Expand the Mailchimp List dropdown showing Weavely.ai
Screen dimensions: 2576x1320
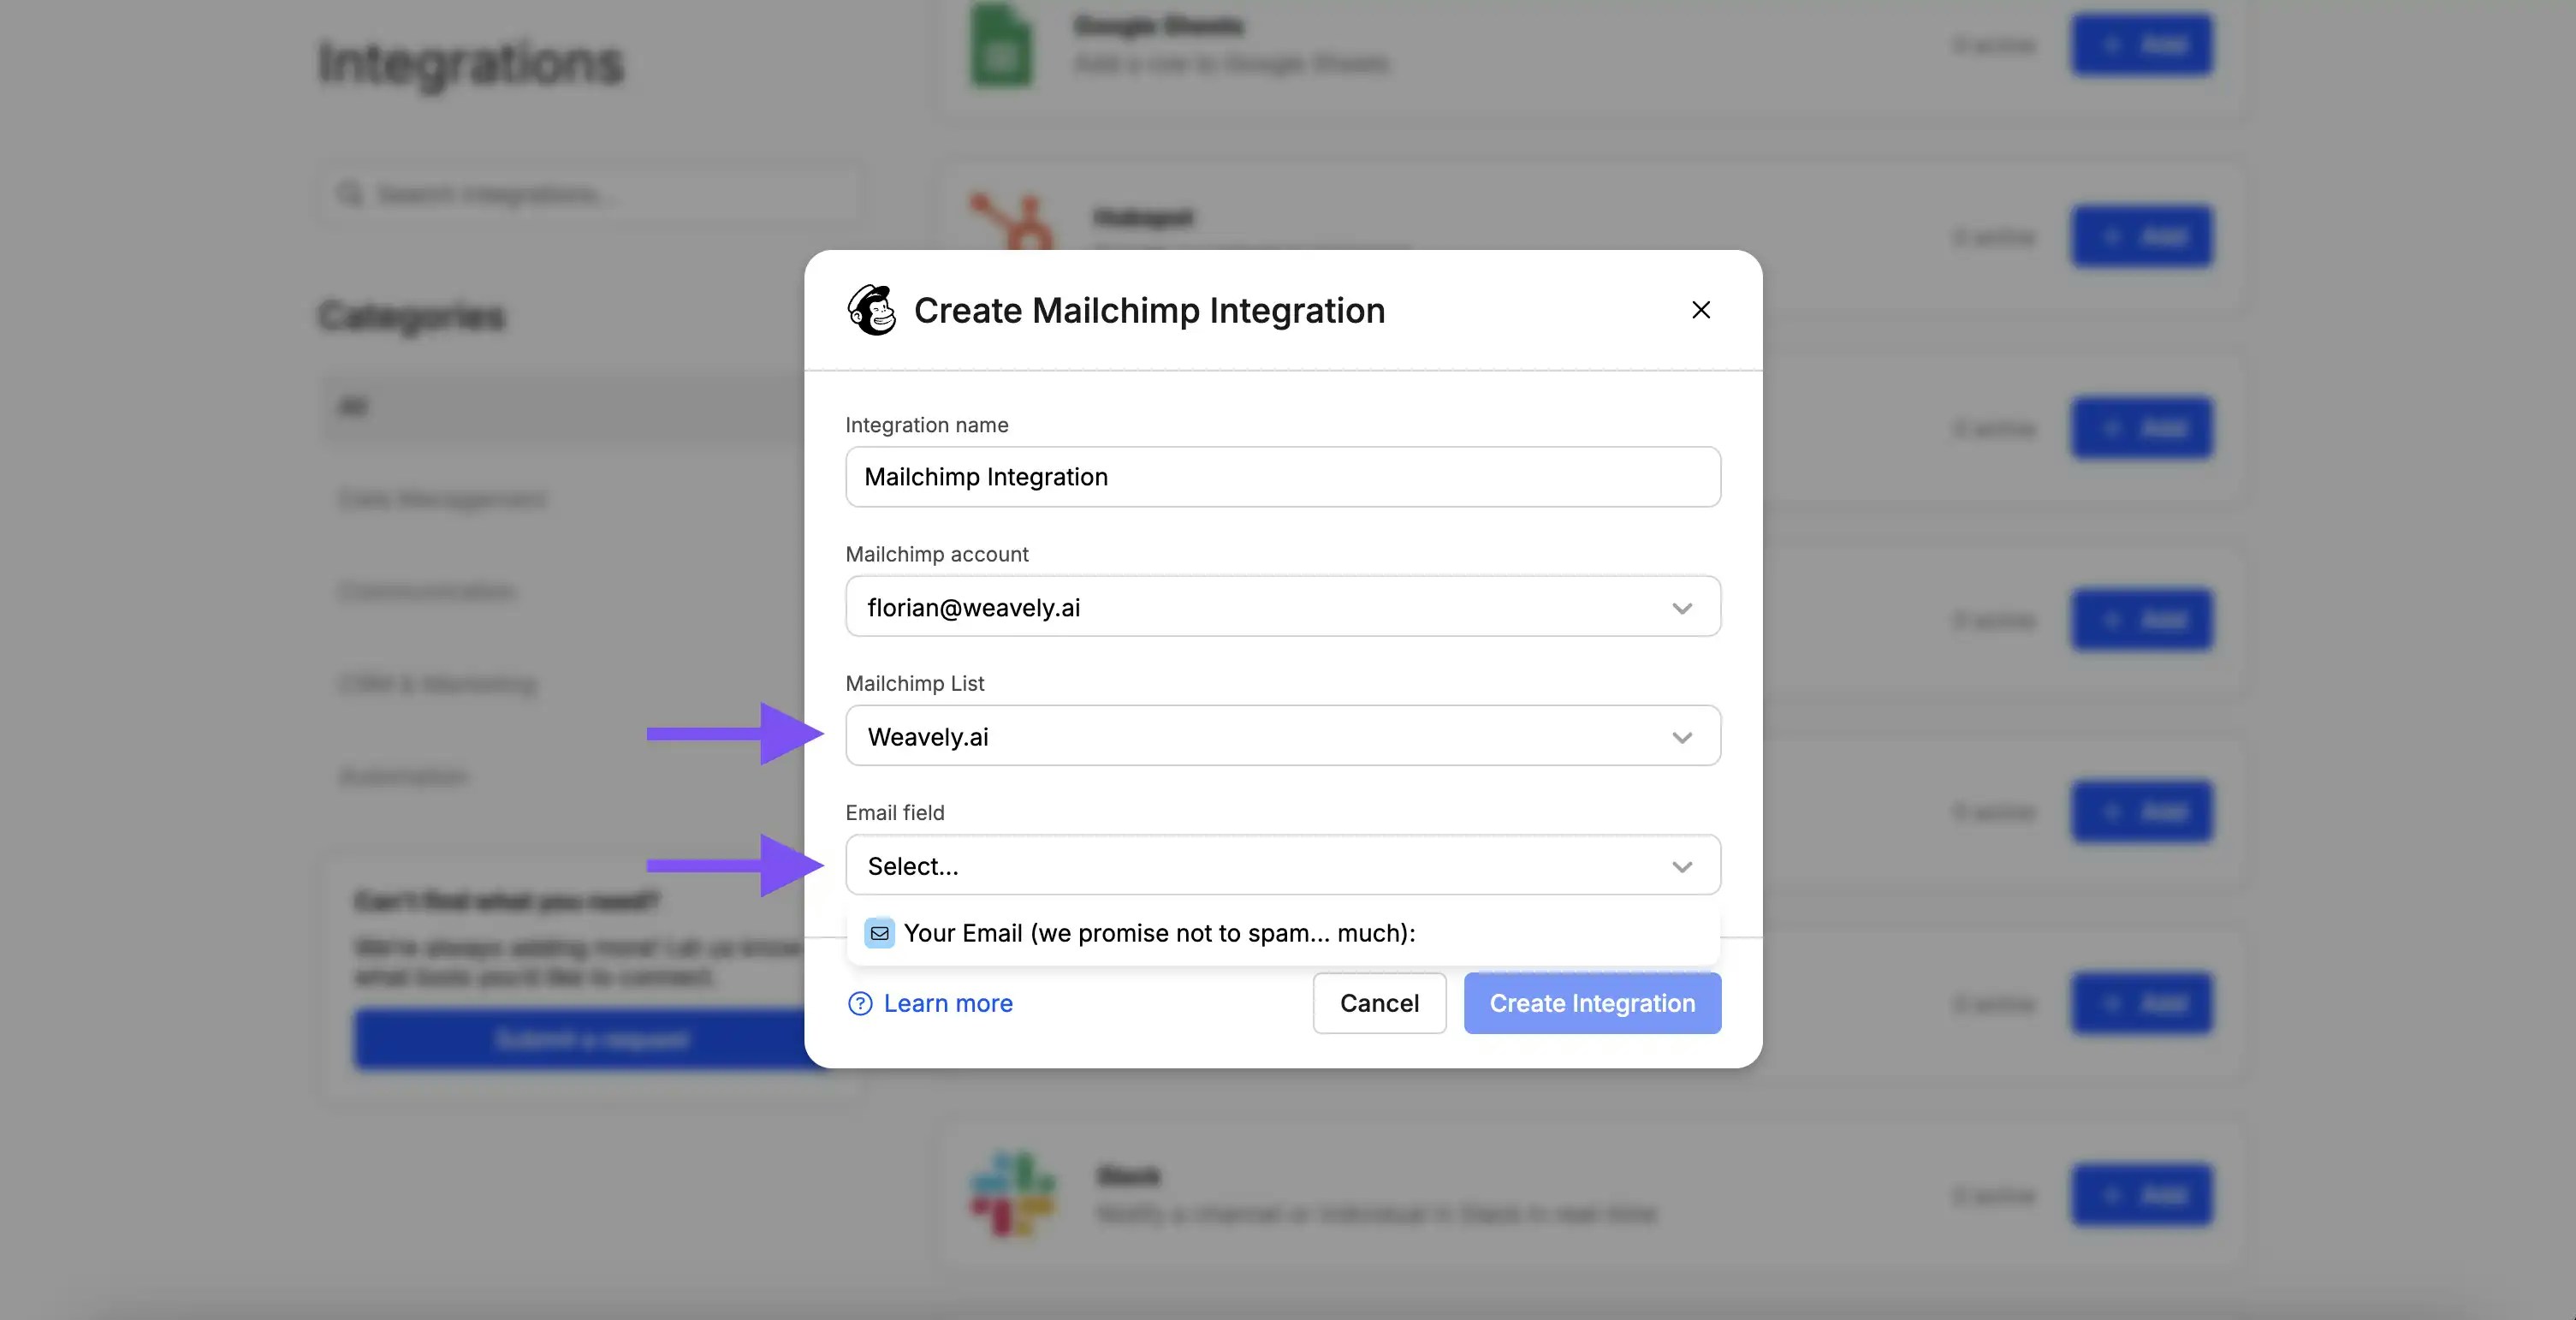pos(1283,736)
